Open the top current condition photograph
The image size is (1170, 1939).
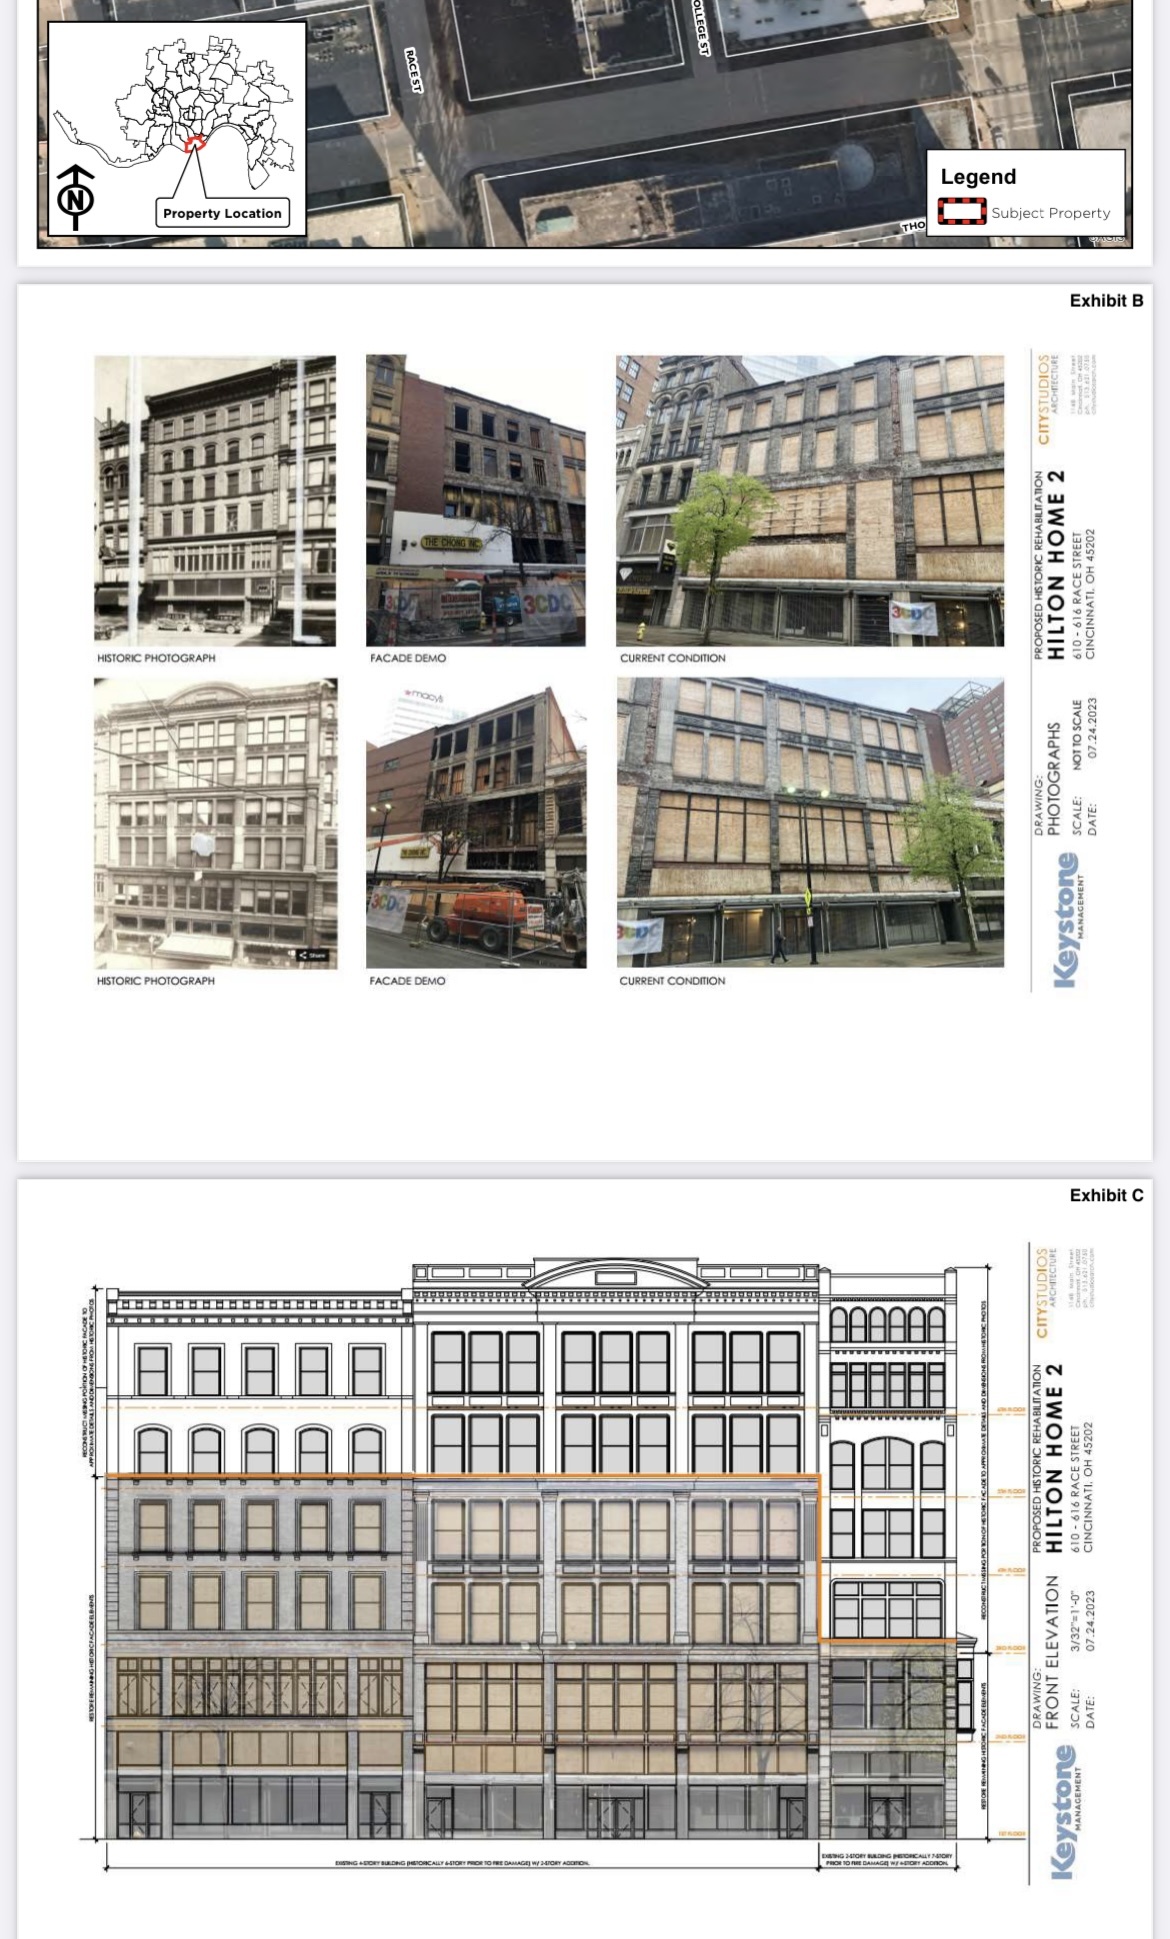(810, 500)
